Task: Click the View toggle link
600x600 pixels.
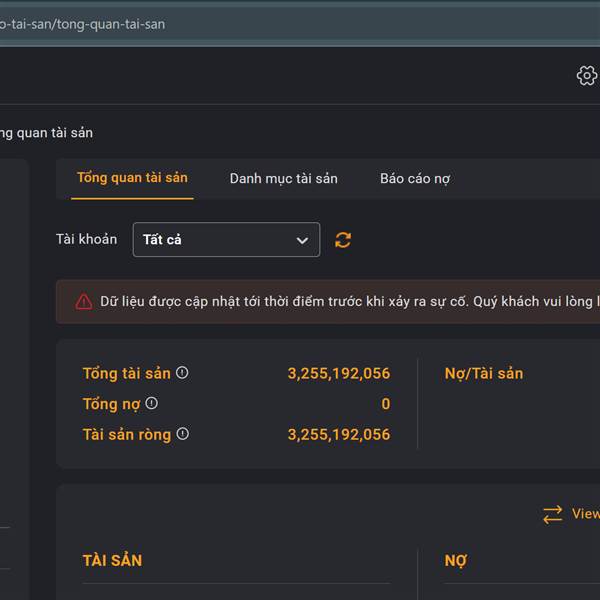Action: (x=586, y=514)
